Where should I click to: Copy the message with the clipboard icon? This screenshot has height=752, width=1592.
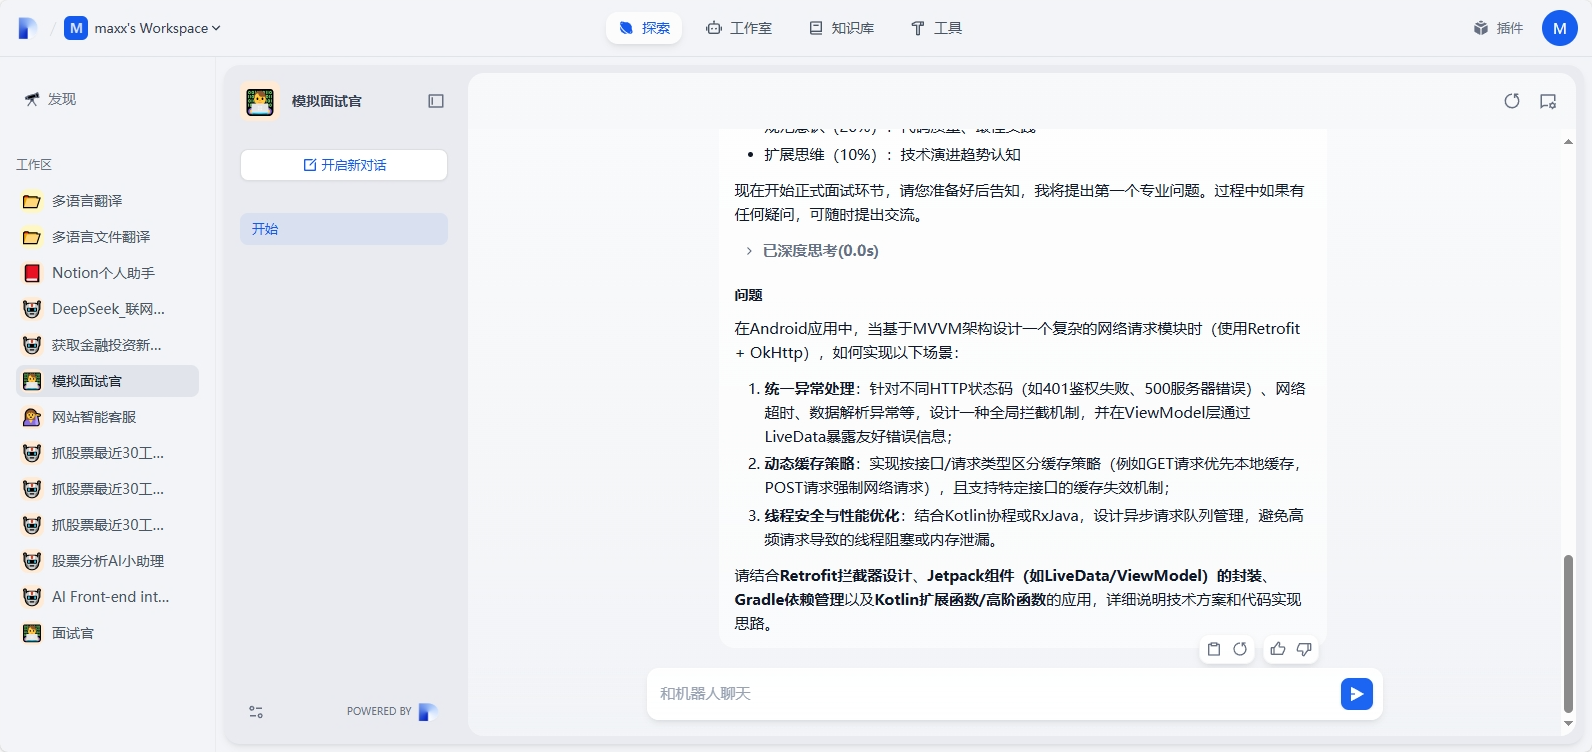click(x=1214, y=649)
